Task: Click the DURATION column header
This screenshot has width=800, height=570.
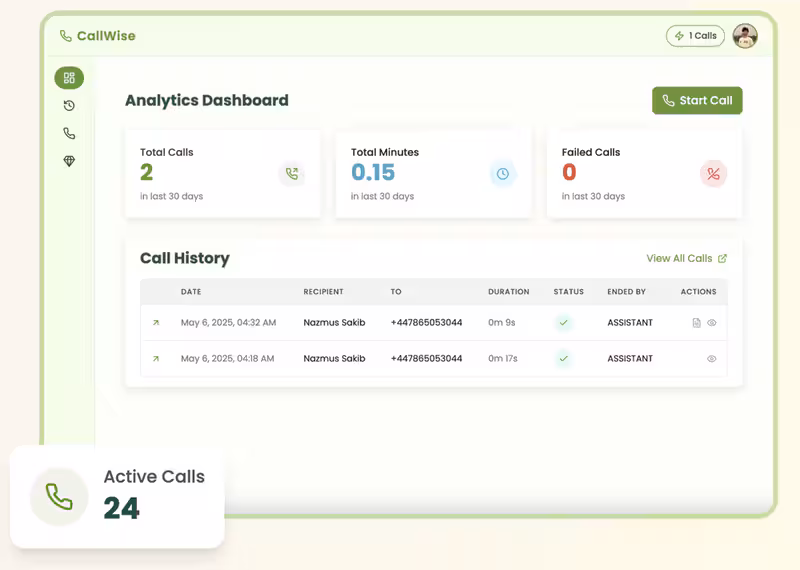Action: coord(509,292)
